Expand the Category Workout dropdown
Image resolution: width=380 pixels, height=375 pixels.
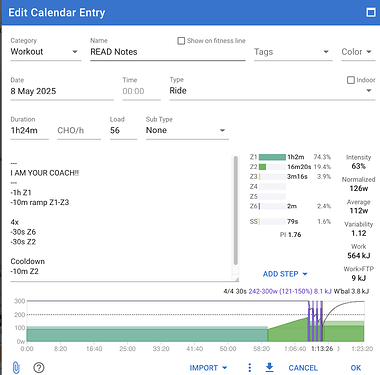46,52
